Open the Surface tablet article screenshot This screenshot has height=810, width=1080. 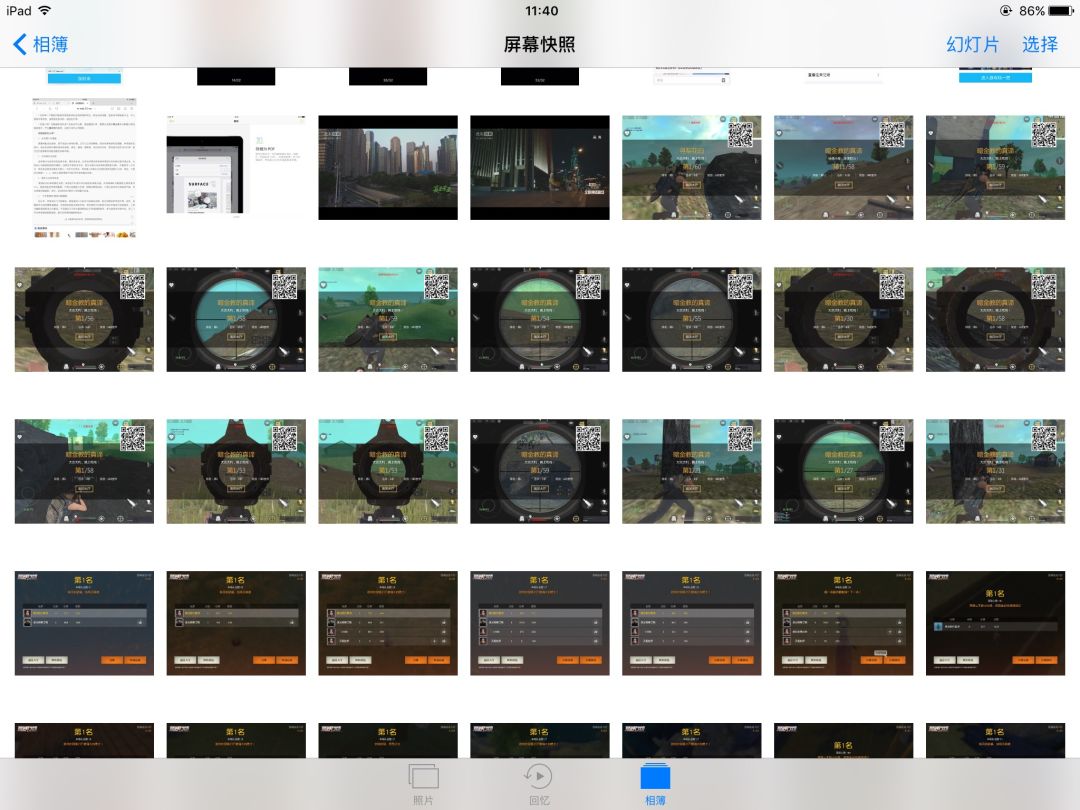tap(236, 167)
